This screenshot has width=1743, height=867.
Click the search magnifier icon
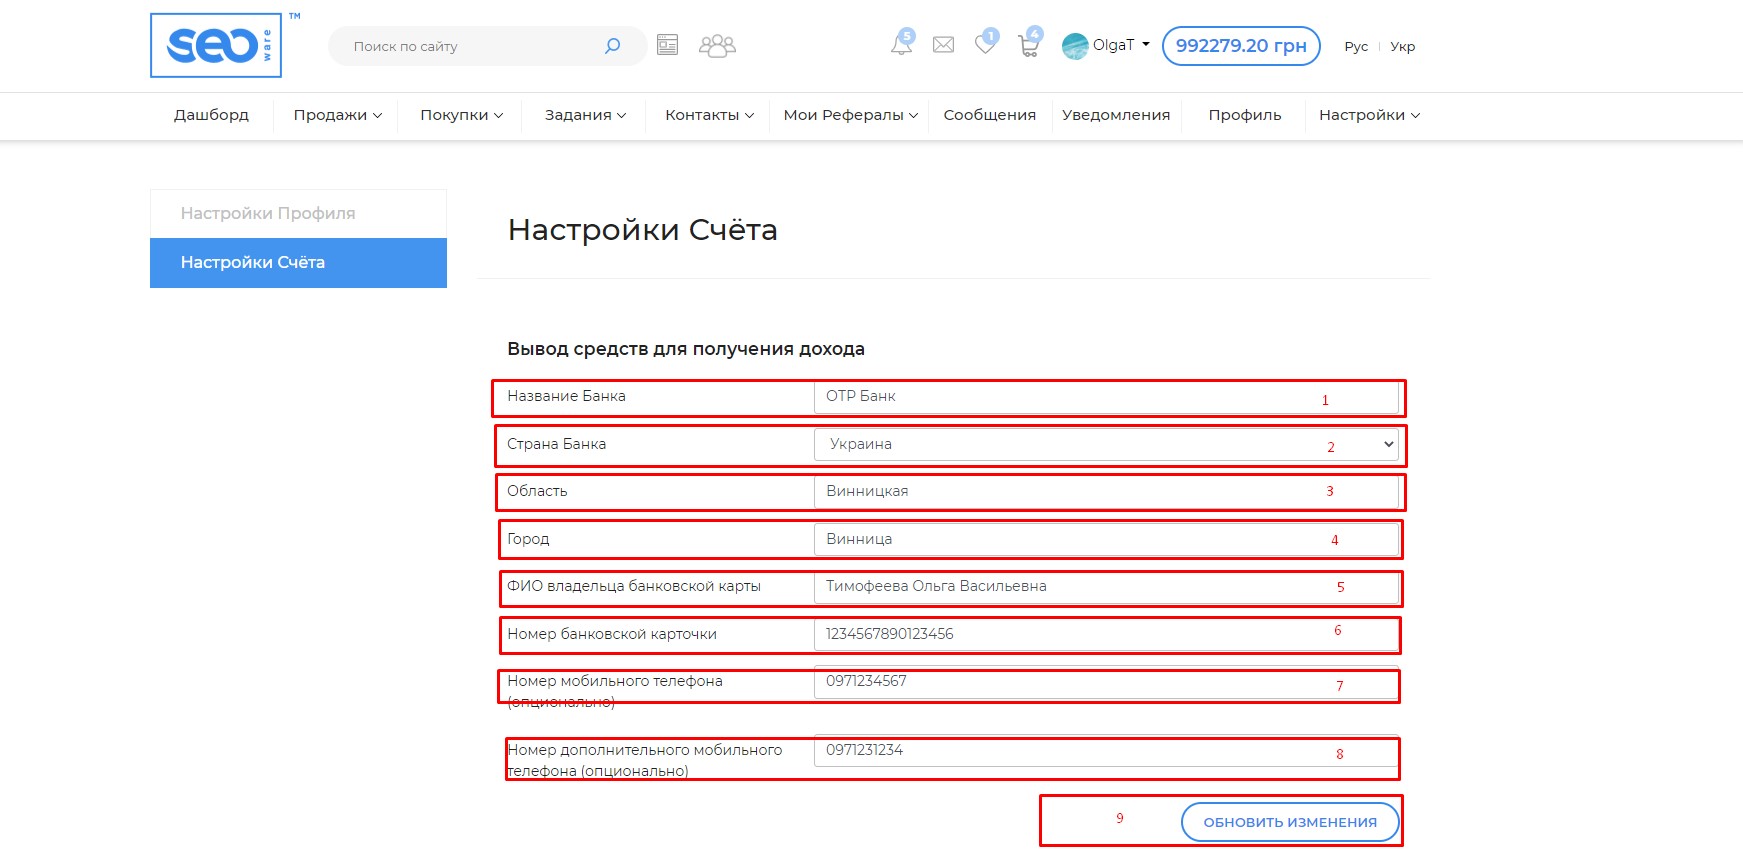[x=612, y=46]
